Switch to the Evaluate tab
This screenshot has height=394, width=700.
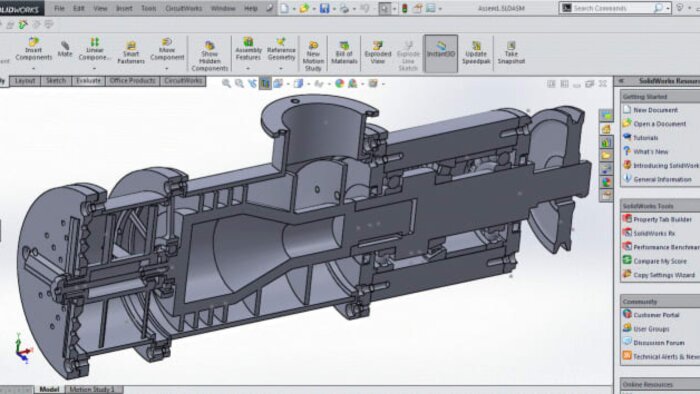(88, 81)
